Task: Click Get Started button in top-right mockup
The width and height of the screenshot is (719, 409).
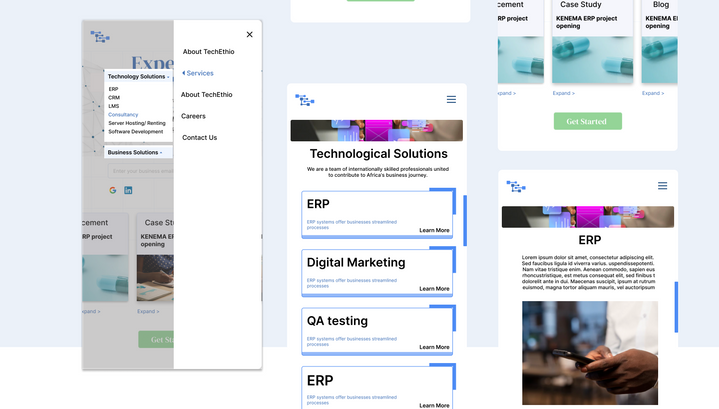Action: tap(588, 121)
